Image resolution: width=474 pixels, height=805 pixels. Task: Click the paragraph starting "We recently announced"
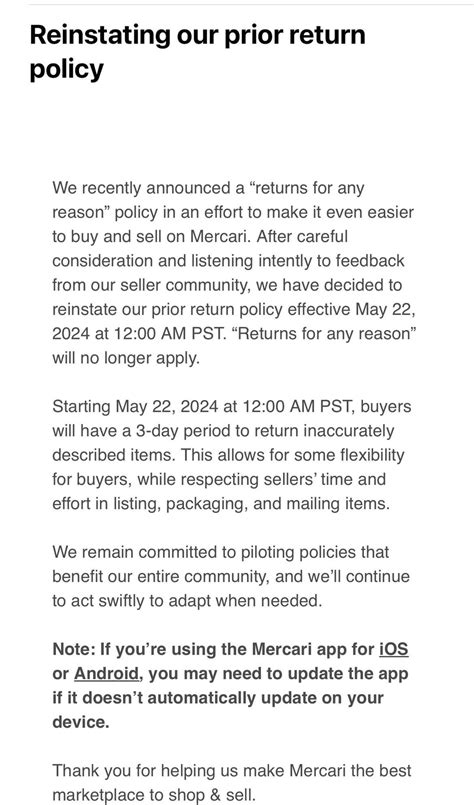pos(234,273)
